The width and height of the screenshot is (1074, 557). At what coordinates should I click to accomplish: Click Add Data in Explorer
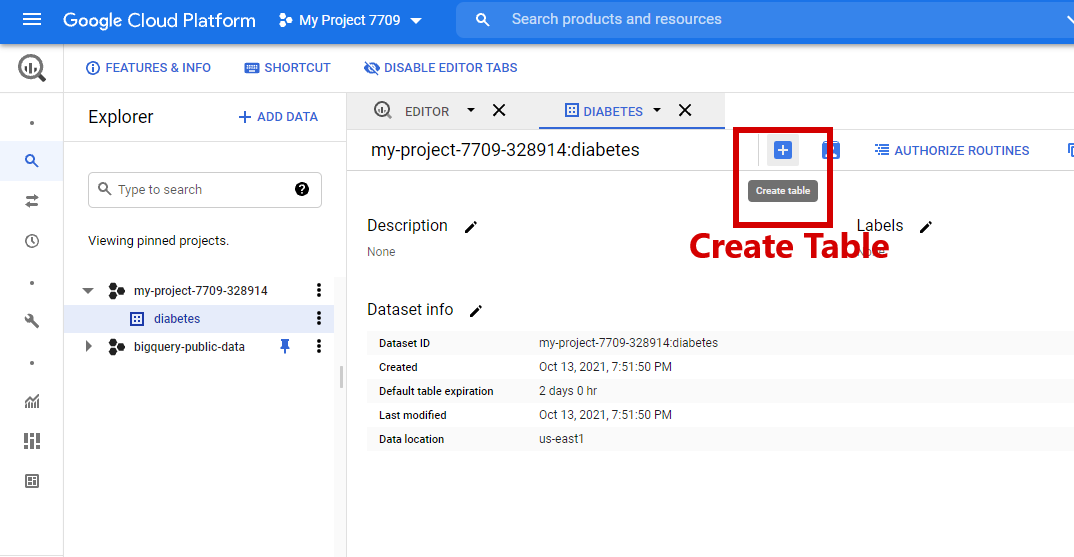click(278, 117)
